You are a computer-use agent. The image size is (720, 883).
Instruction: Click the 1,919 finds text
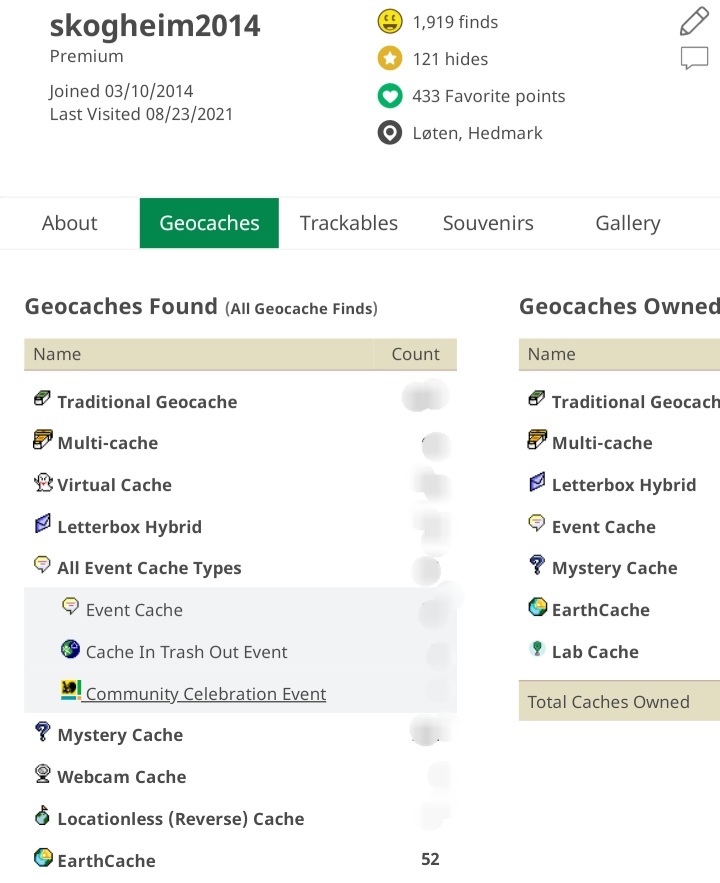click(x=455, y=22)
